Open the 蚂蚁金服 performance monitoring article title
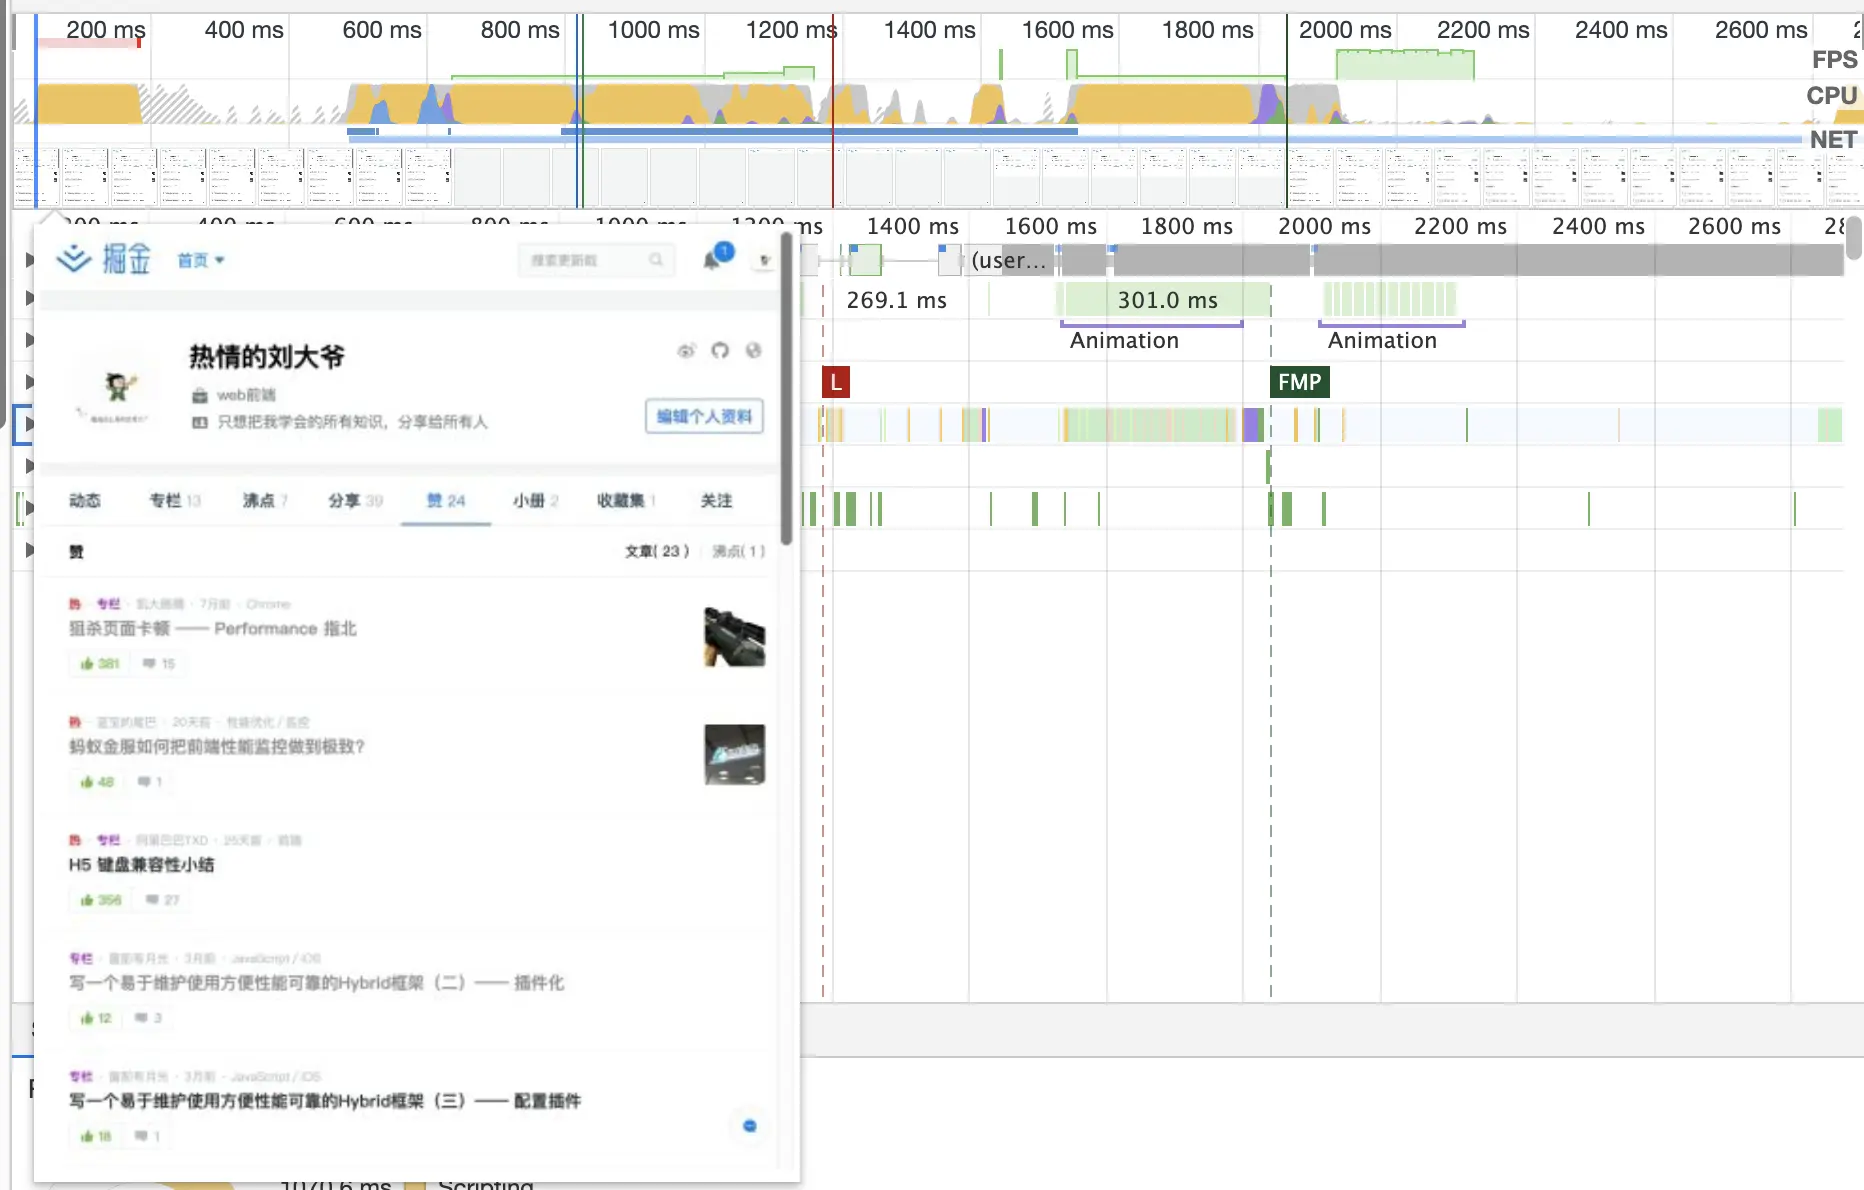Screen dimensions: 1864x1190 [x=217, y=747]
